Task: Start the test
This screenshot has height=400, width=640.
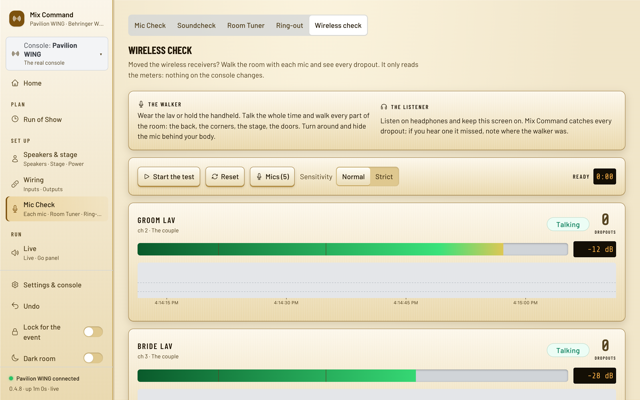Action: click(169, 177)
